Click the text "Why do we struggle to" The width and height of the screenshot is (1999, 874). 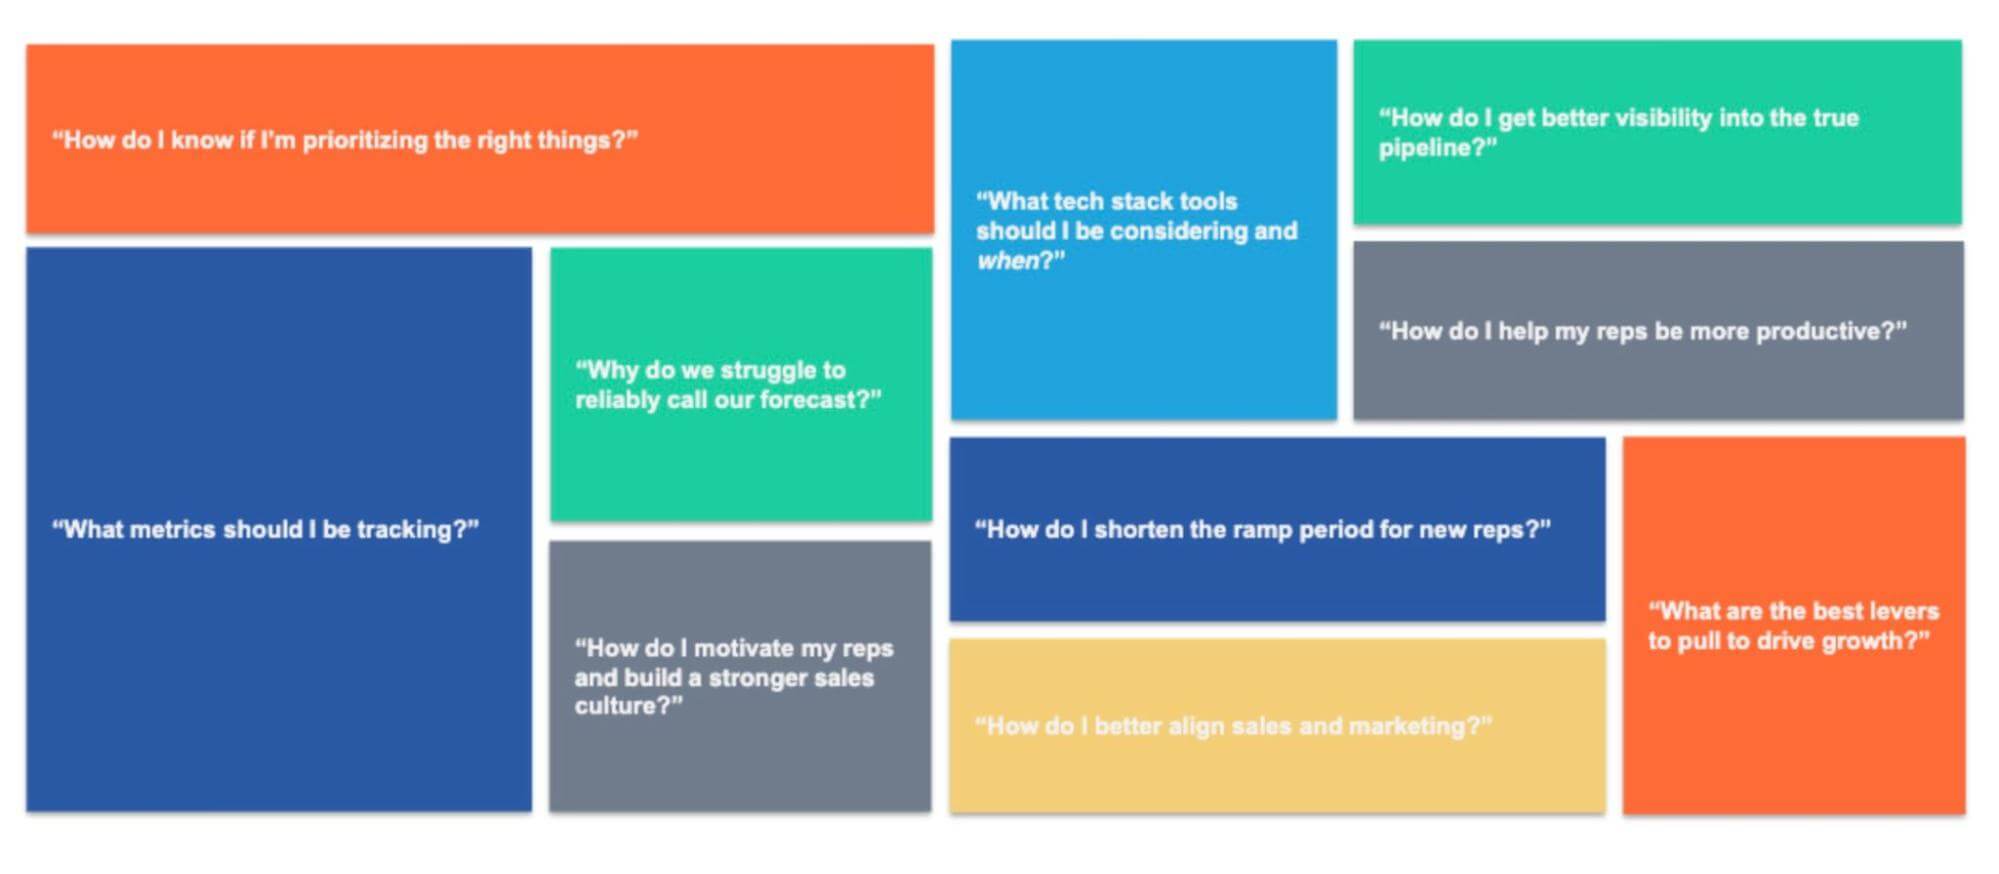tap(711, 370)
